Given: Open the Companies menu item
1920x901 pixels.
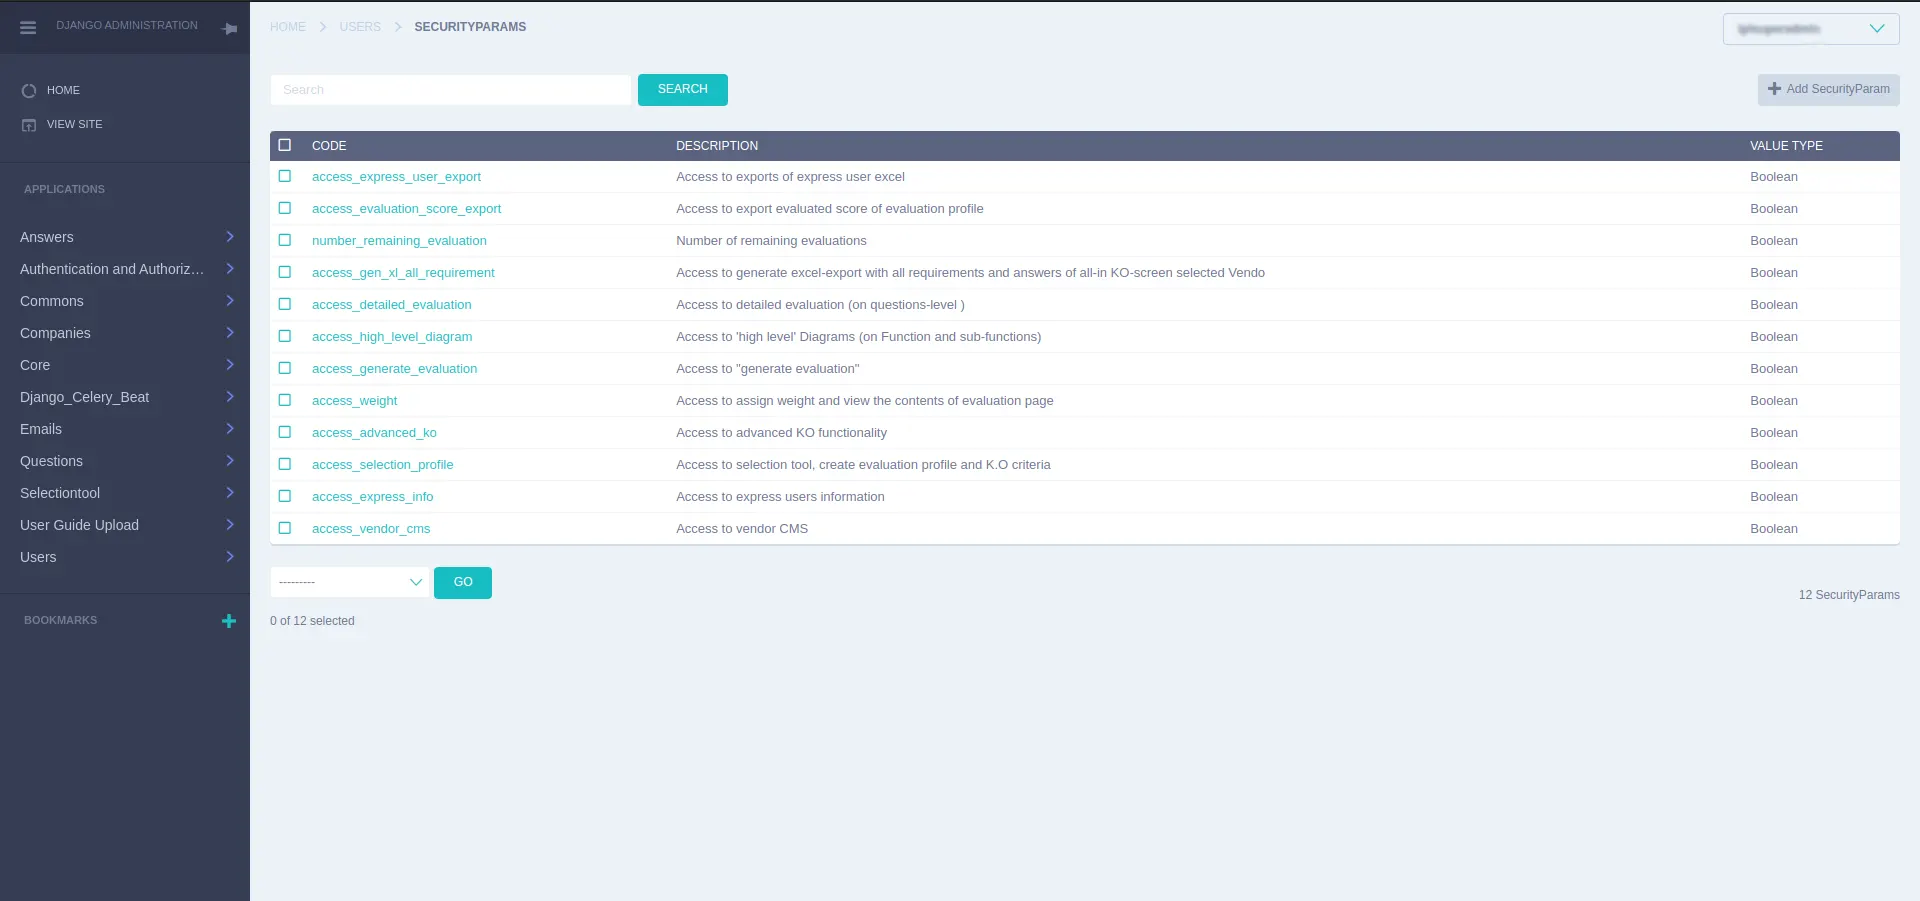Looking at the screenshot, I should pyautogui.click(x=55, y=333).
